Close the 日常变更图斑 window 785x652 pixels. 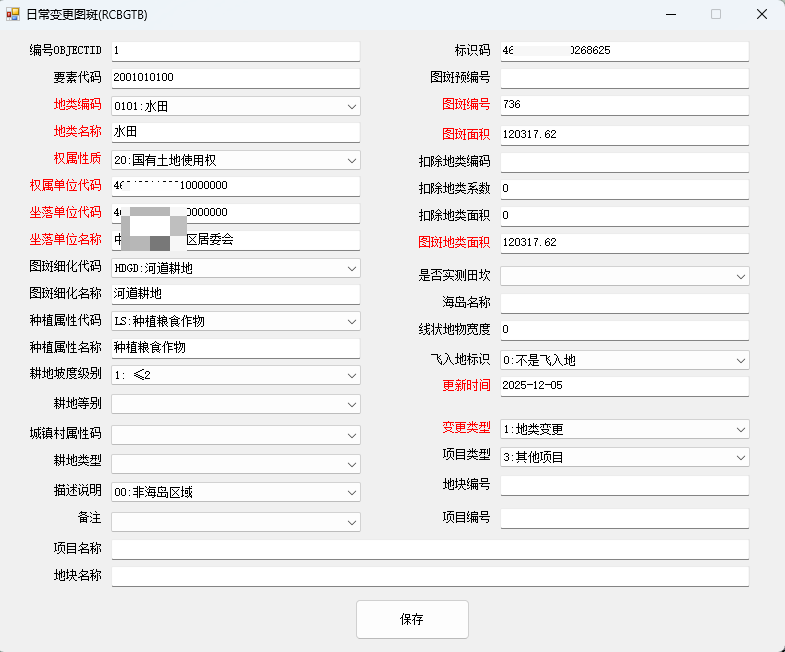pyautogui.click(x=761, y=14)
